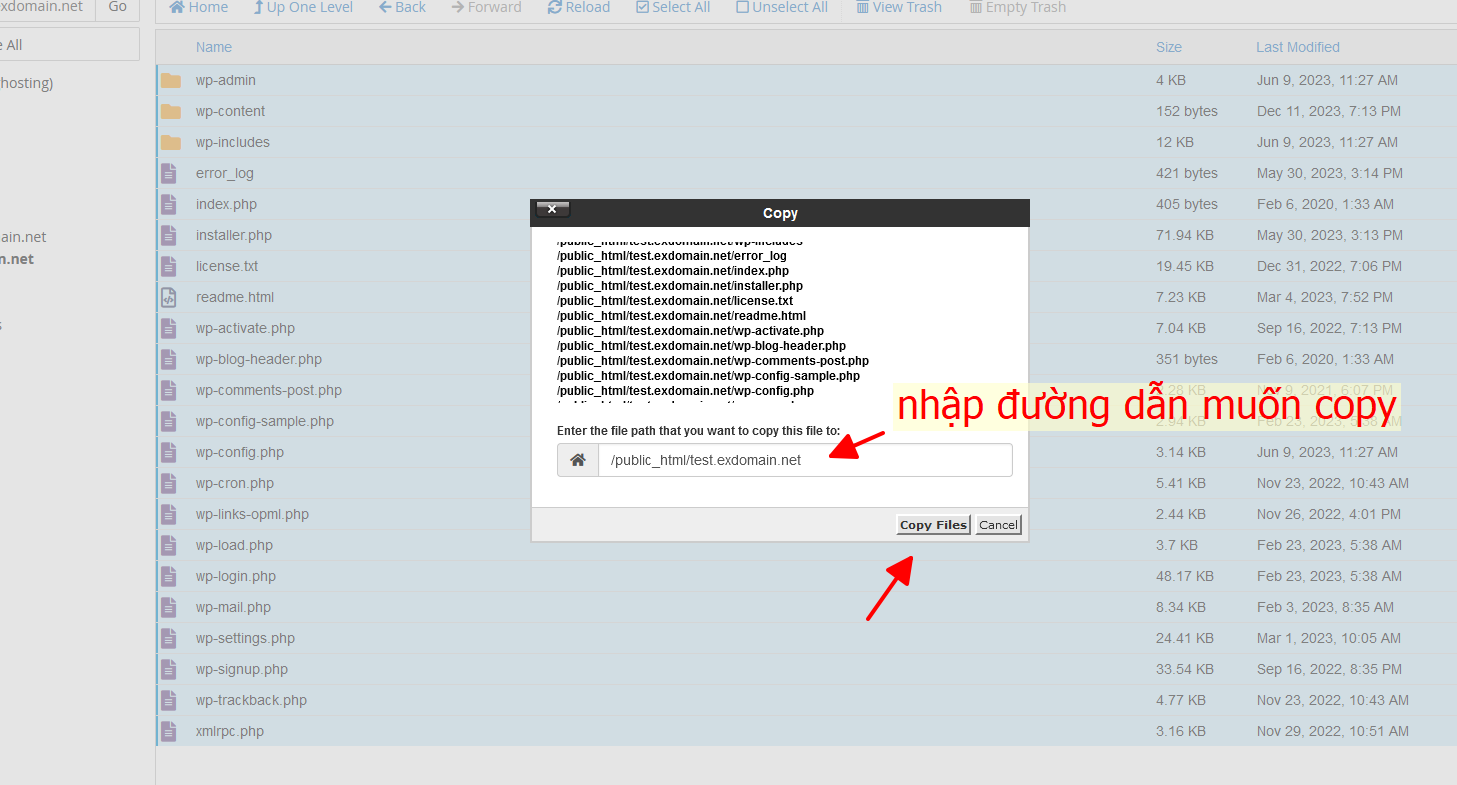
Task: Click Empty Trash in toolbar
Action: pos(1017,7)
